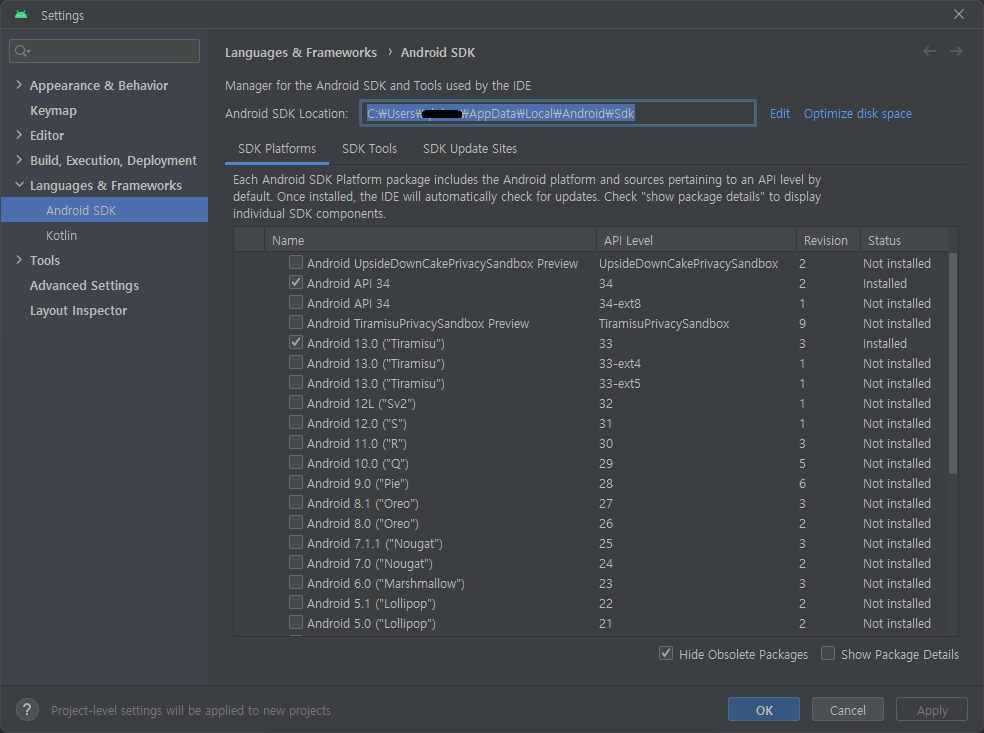The height and width of the screenshot is (733, 984).
Task: Click the search magnifier icon
Action: pos(22,51)
